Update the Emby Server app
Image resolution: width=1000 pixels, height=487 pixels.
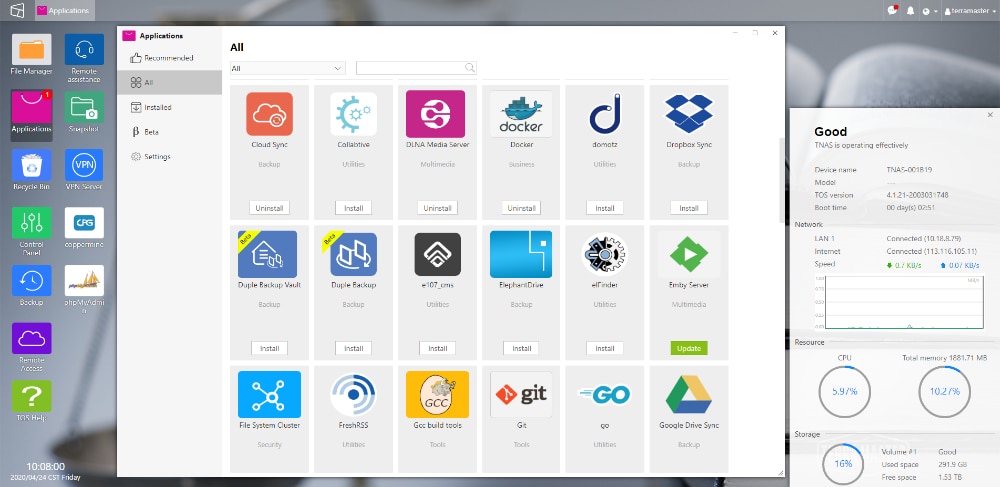coord(689,348)
